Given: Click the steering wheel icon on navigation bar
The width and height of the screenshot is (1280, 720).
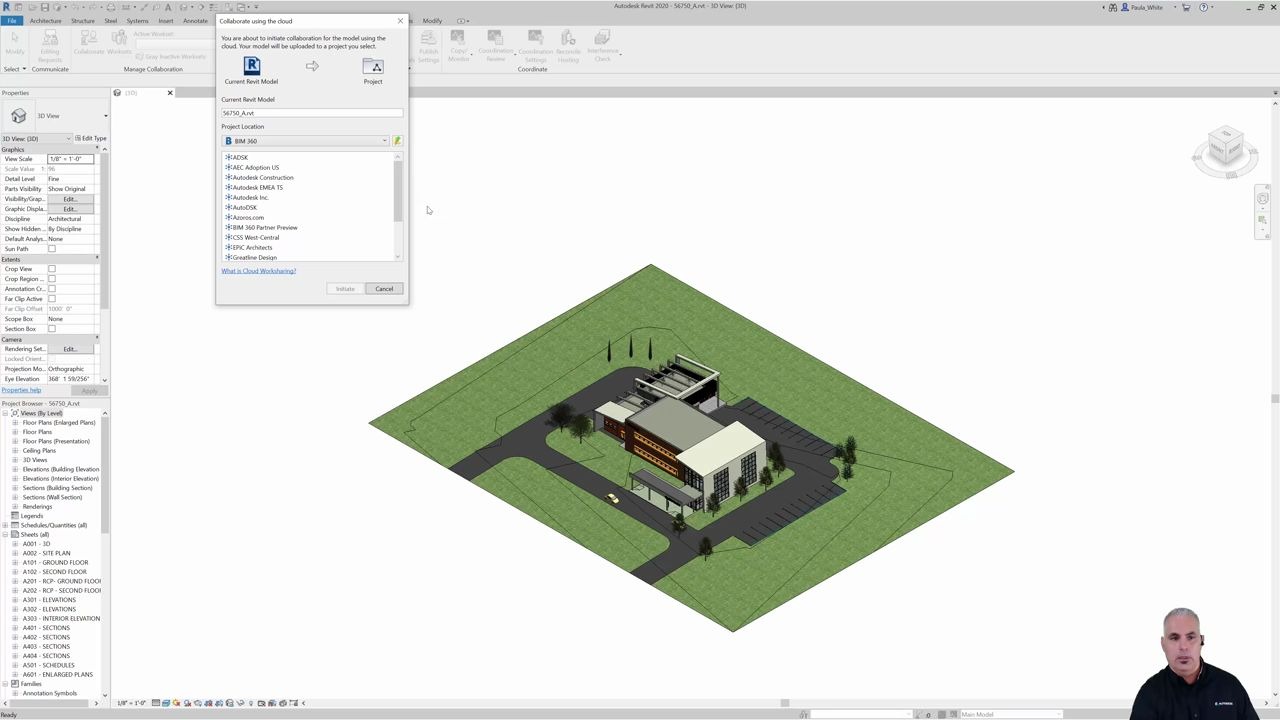Looking at the screenshot, I should [x=1263, y=199].
